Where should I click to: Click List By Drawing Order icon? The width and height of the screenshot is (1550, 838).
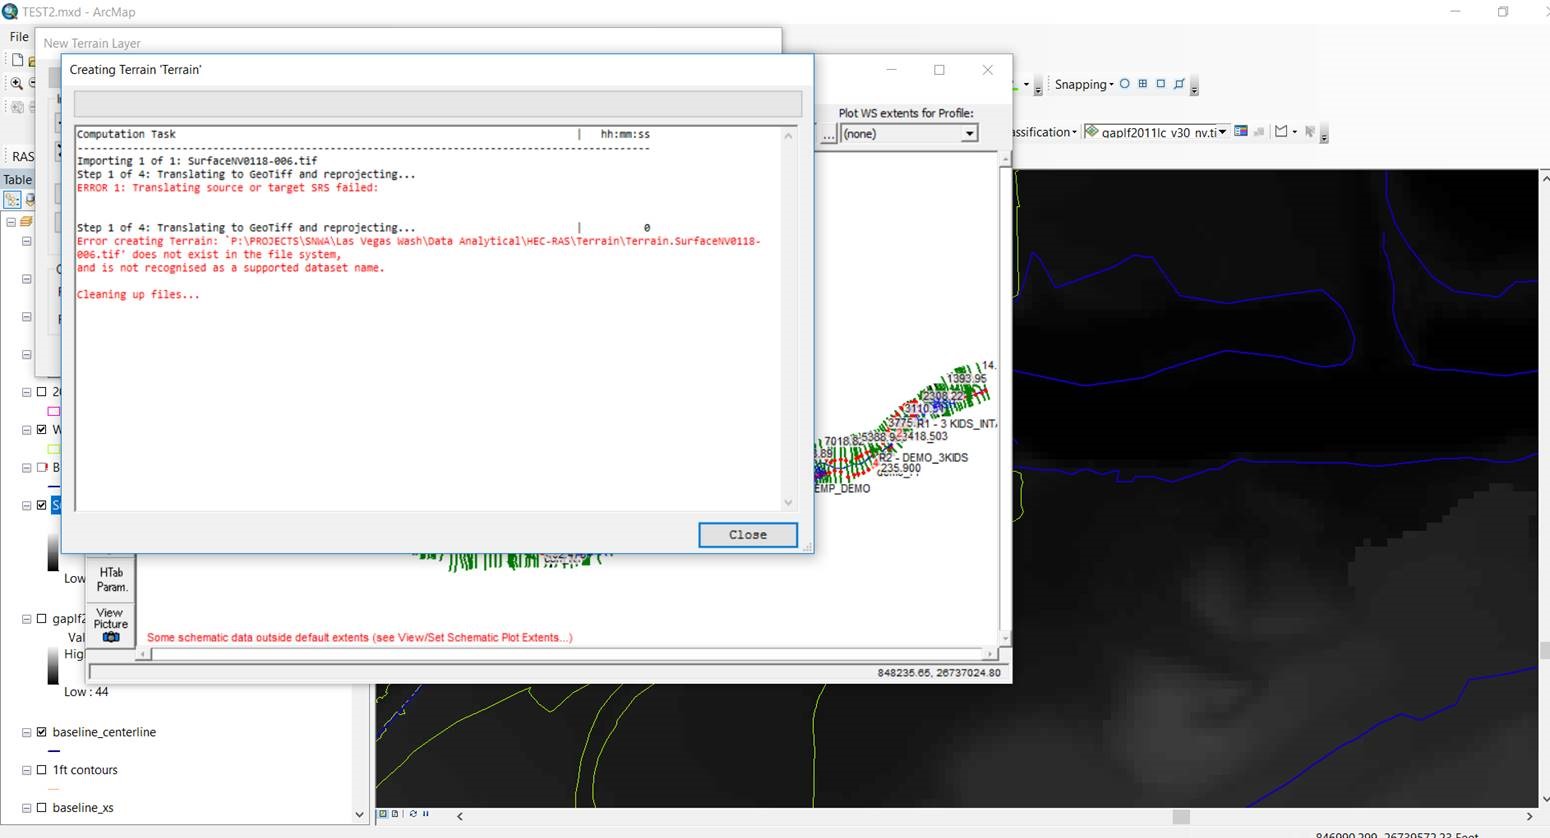point(12,200)
